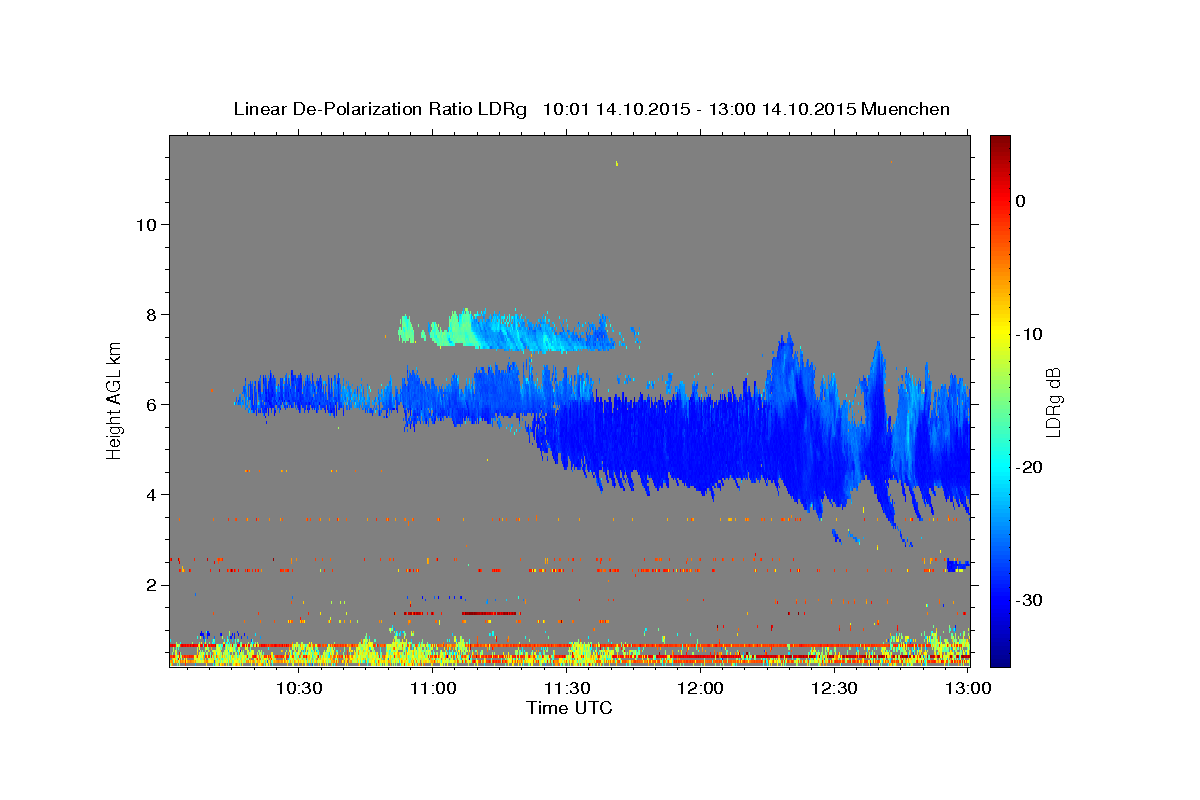Image resolution: width=1200 pixels, height=800 pixels.
Task: Click the height label '2'
Action: [151, 585]
